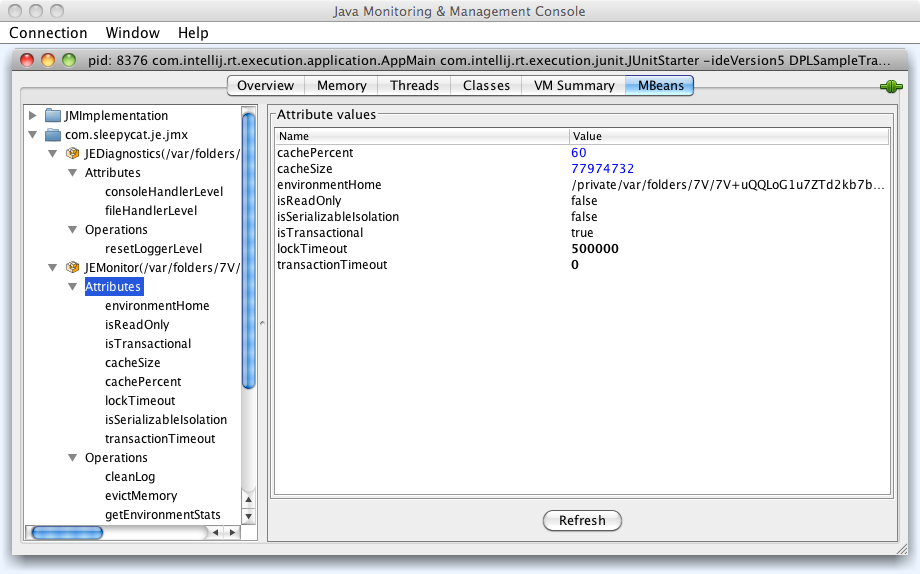Click the JMImplementation folder icon

point(53,116)
